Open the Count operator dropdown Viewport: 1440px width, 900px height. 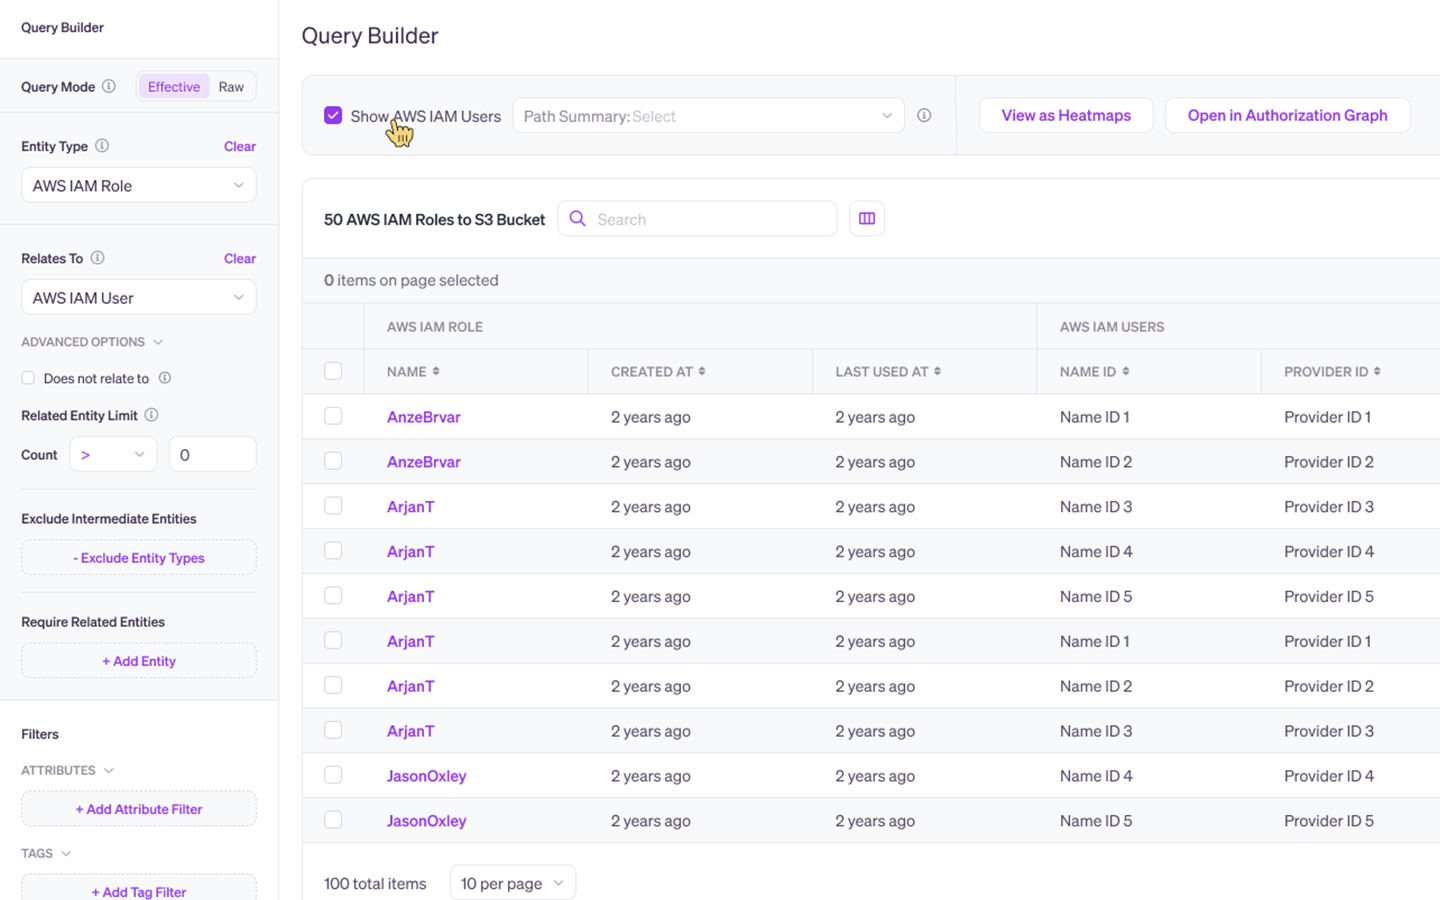pos(113,454)
